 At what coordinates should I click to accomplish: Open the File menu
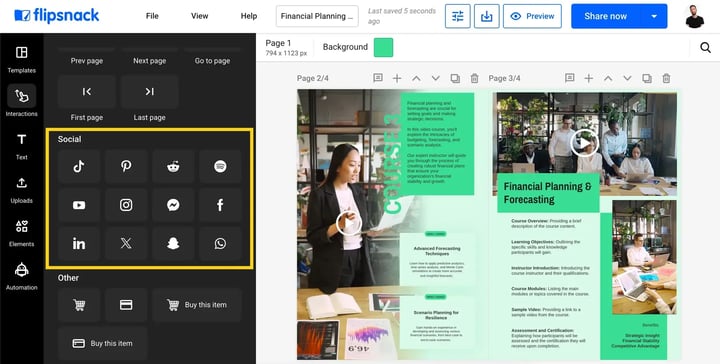pos(152,16)
